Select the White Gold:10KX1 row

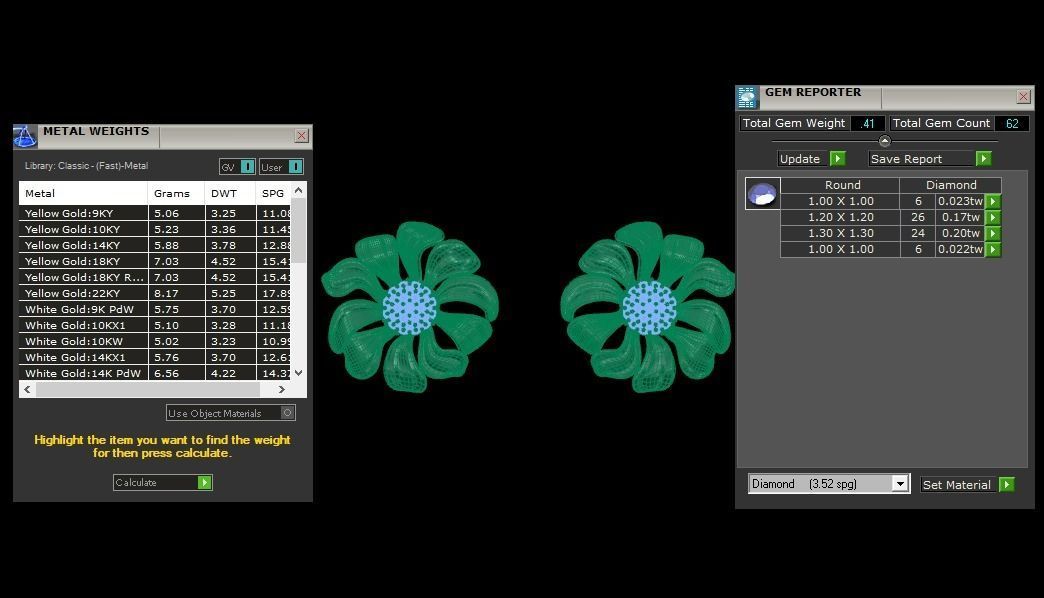click(x=155, y=325)
